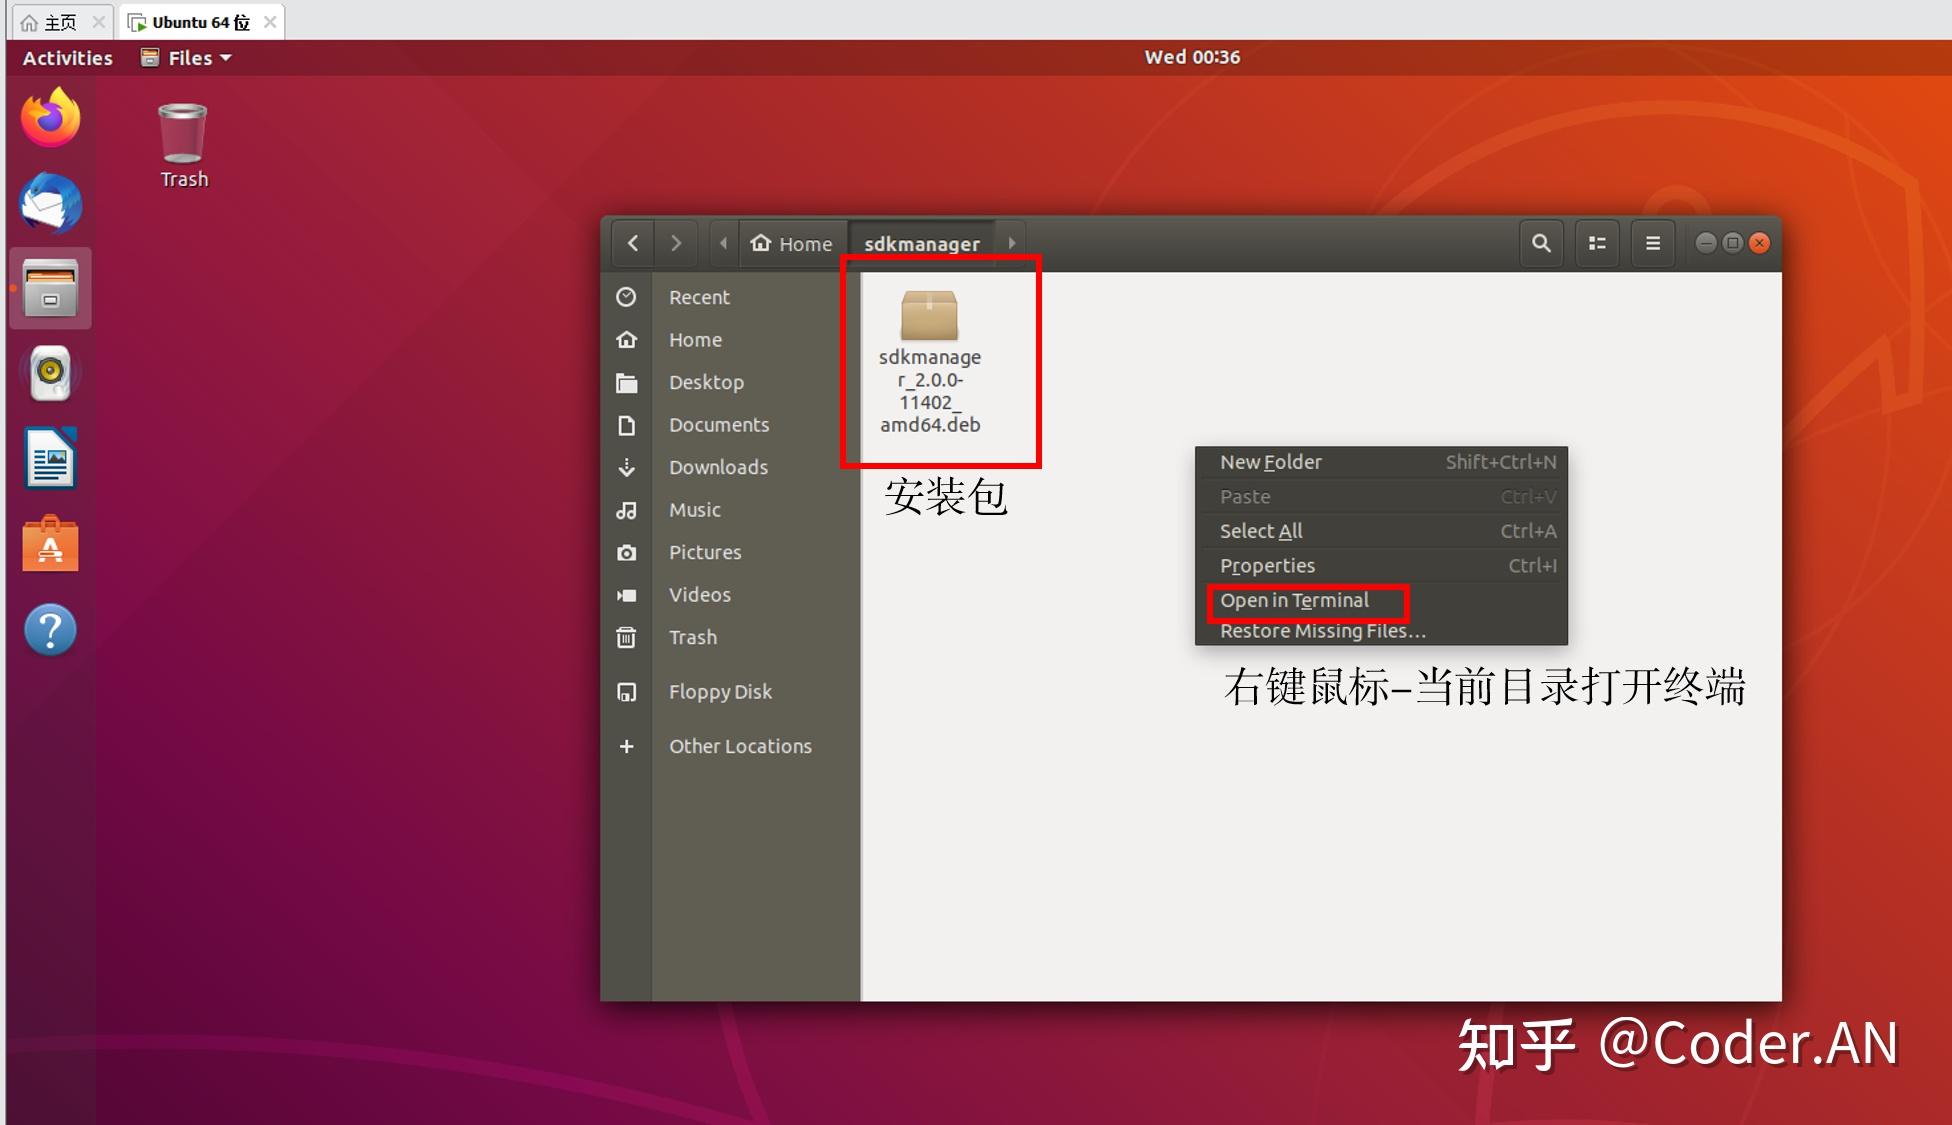1952x1125 pixels.
Task: Click the search icon in Files
Action: click(1541, 243)
